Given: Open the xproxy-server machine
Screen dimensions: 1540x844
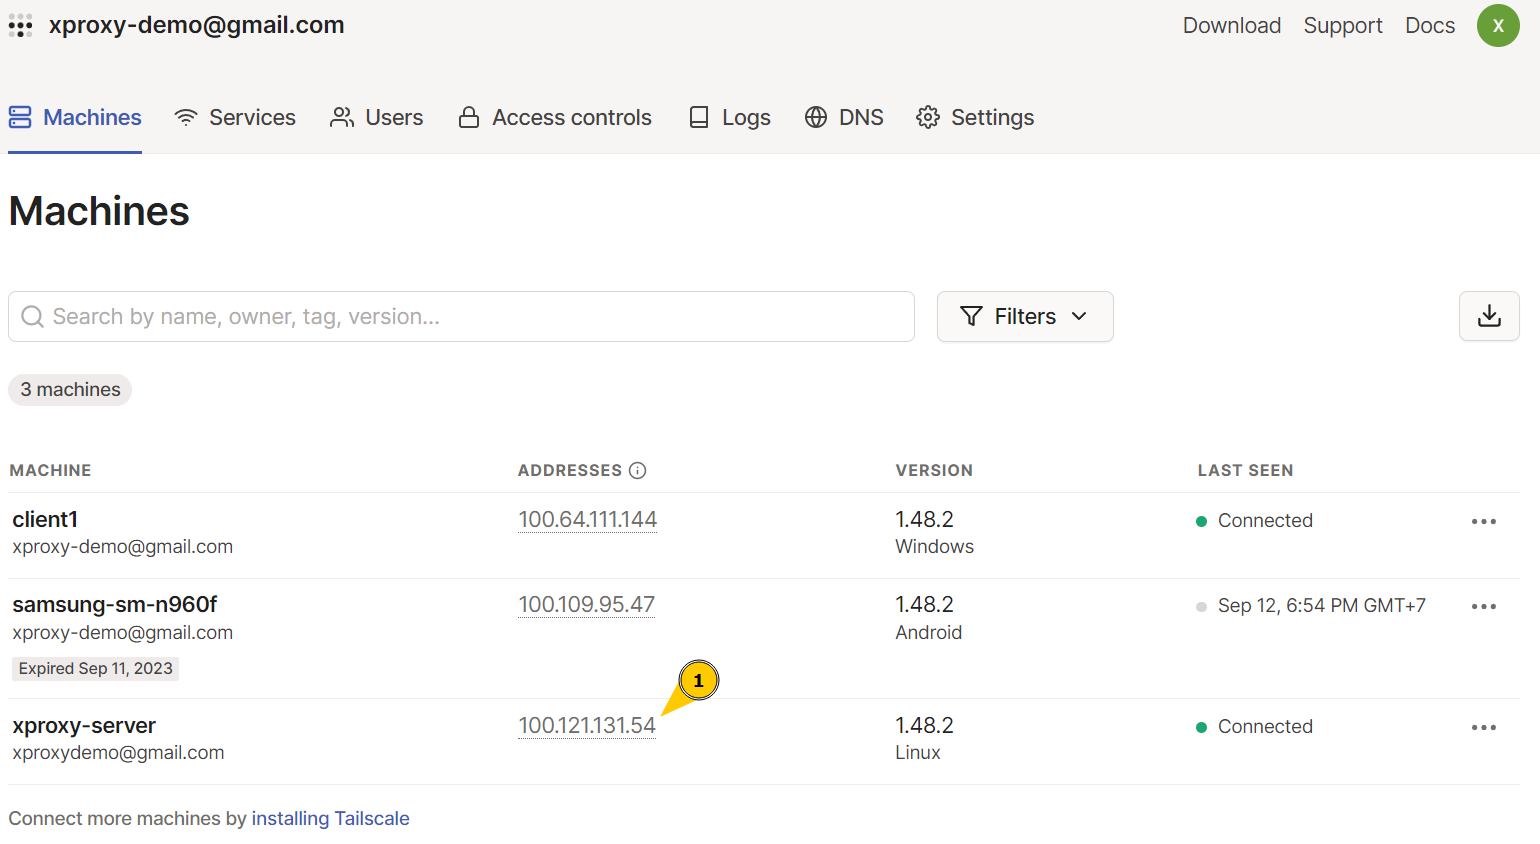Looking at the screenshot, I should click(x=84, y=725).
